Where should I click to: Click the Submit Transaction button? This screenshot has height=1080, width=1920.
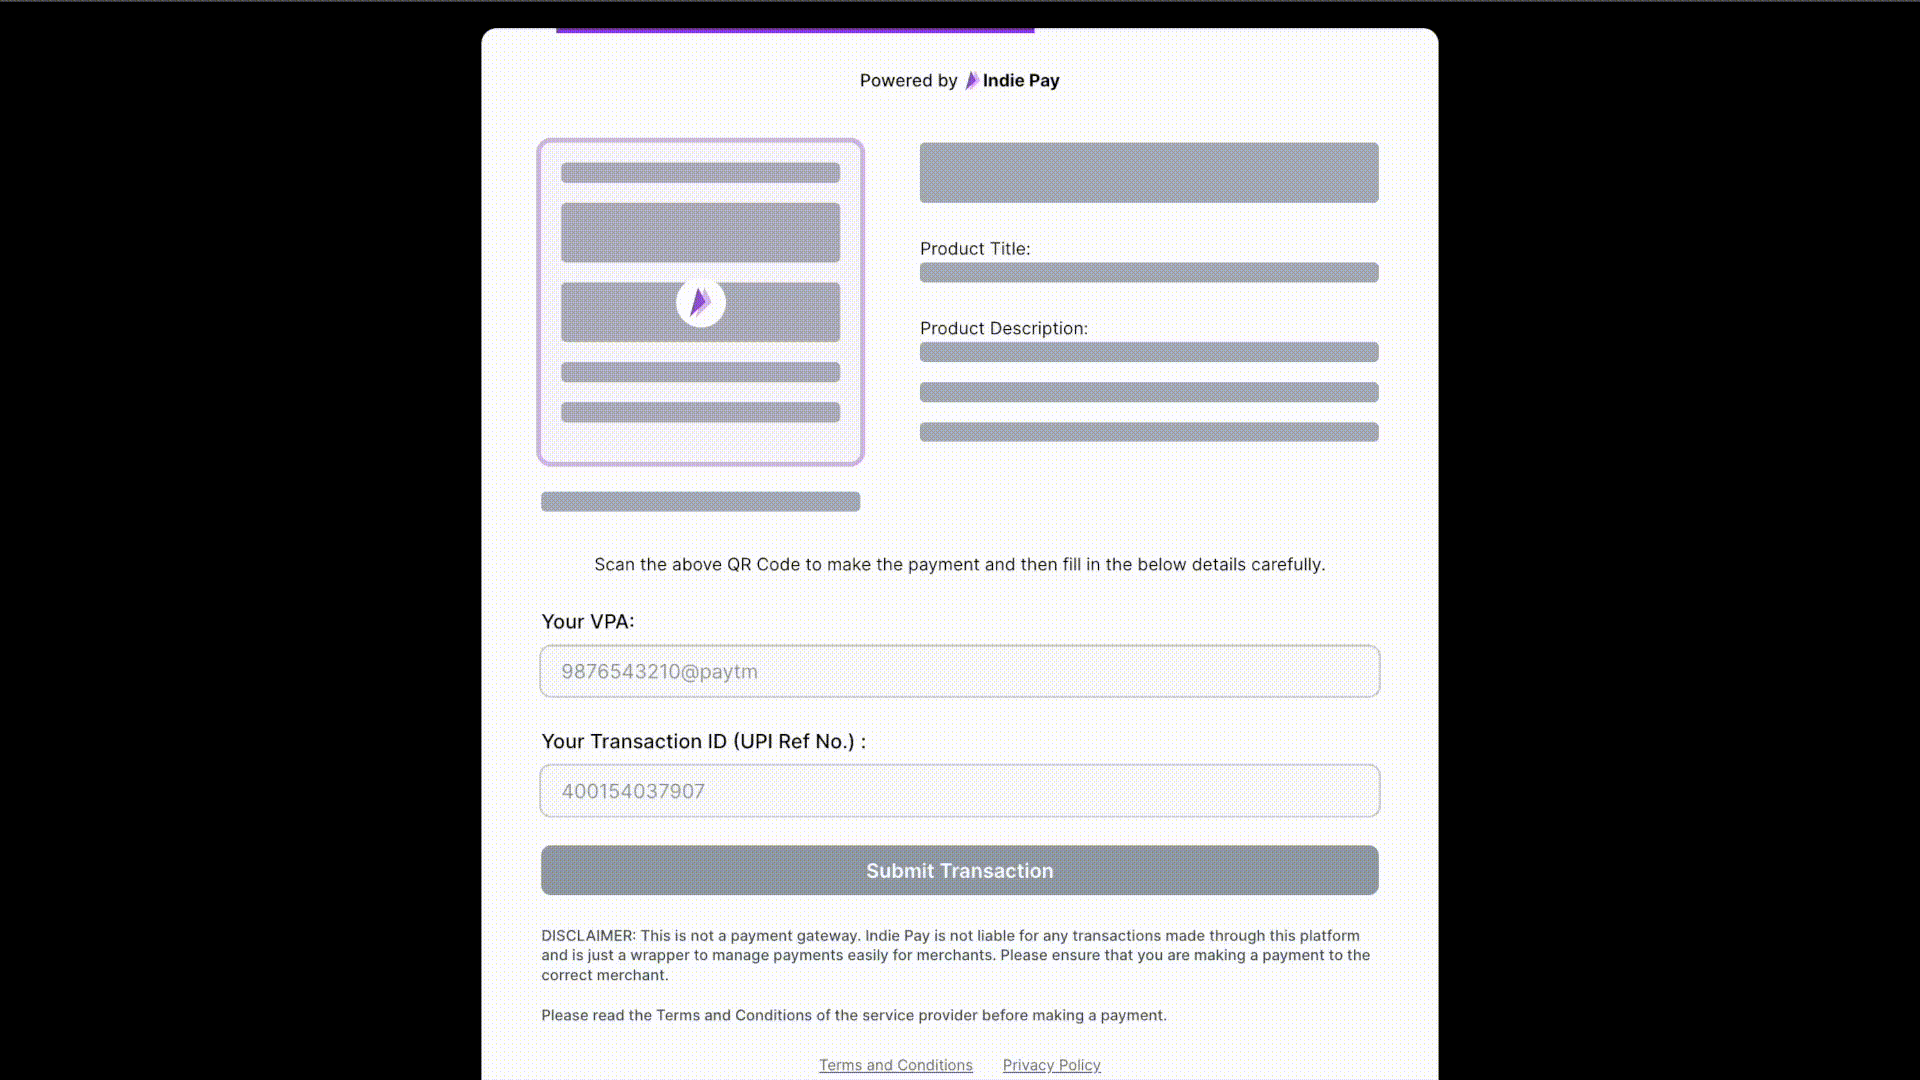point(959,870)
